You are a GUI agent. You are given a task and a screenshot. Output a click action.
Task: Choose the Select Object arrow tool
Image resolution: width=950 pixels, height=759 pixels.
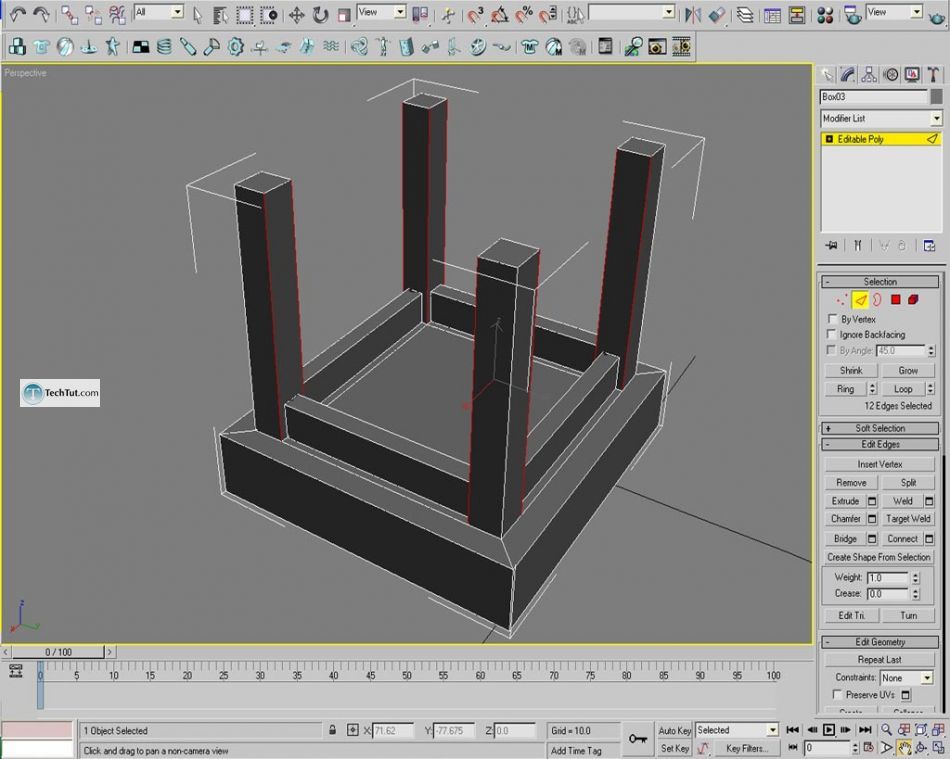198,15
